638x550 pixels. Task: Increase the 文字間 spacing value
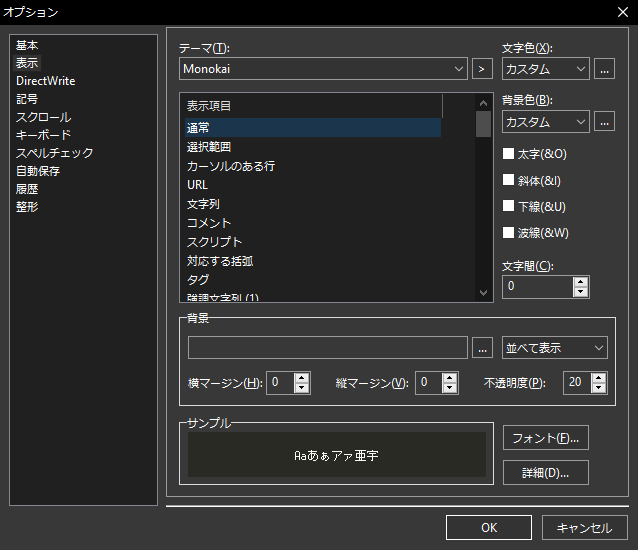tap(581, 281)
